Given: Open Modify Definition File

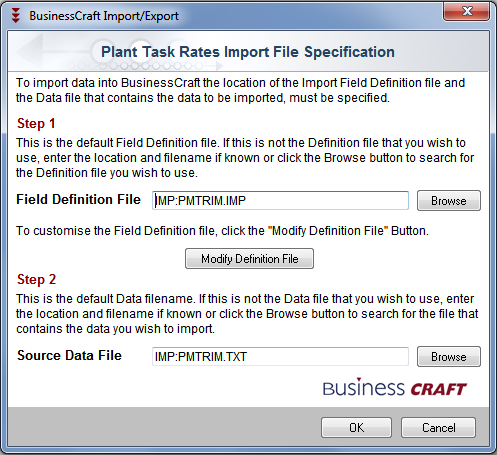Looking at the screenshot, I should [x=249, y=259].
